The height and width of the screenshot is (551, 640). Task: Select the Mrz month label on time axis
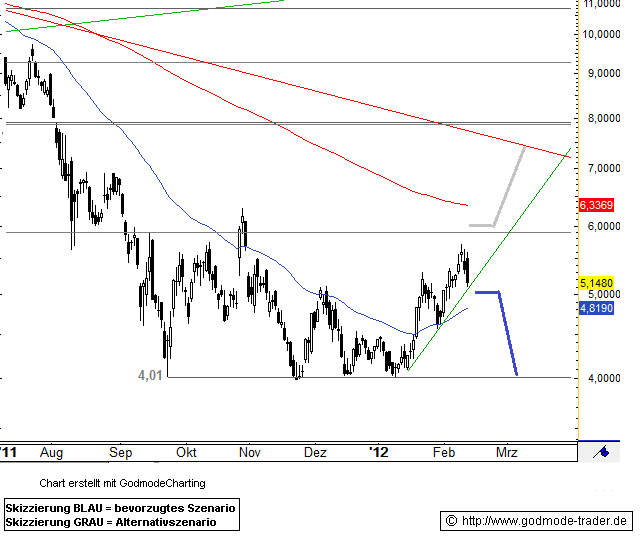tap(507, 452)
